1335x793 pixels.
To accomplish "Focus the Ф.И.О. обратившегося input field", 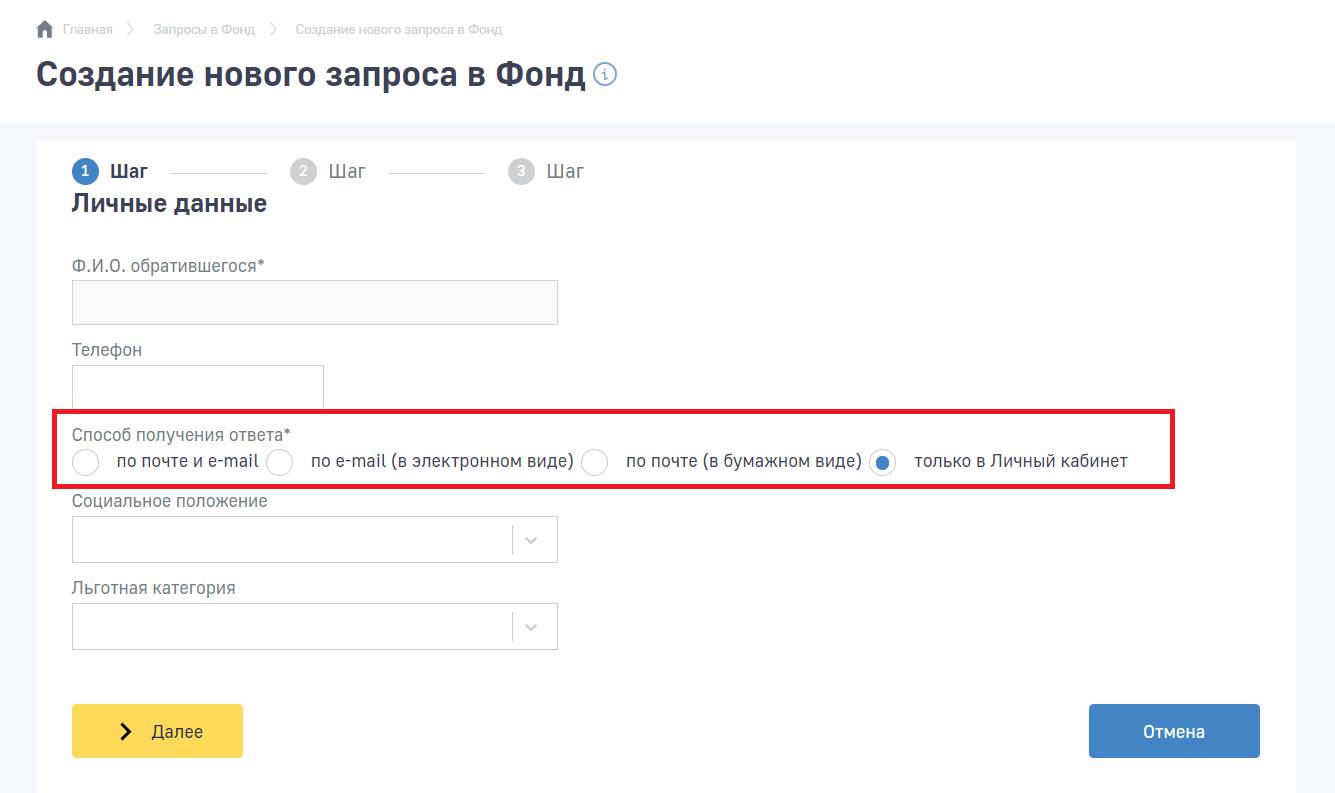I will coord(314,302).
